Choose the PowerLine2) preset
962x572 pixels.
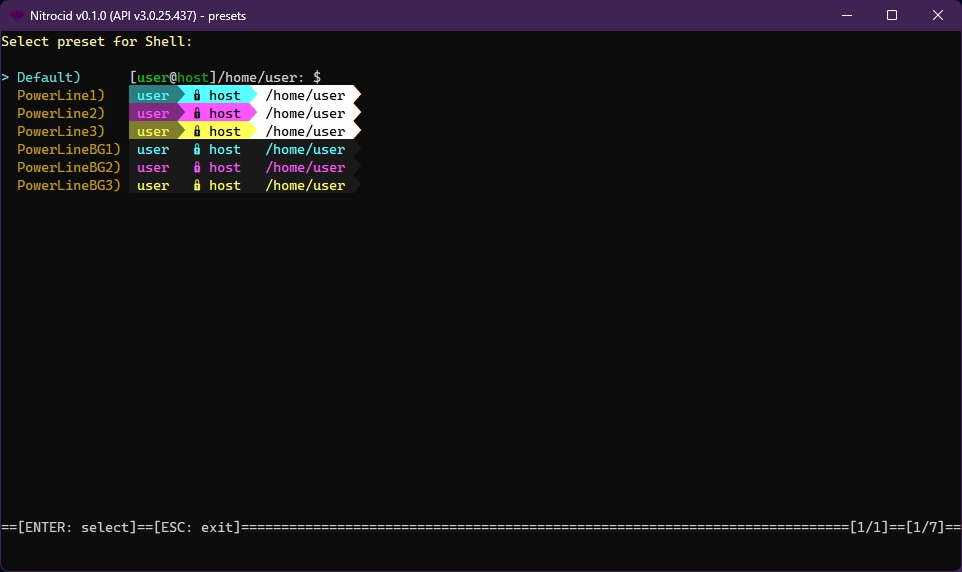[60, 114]
